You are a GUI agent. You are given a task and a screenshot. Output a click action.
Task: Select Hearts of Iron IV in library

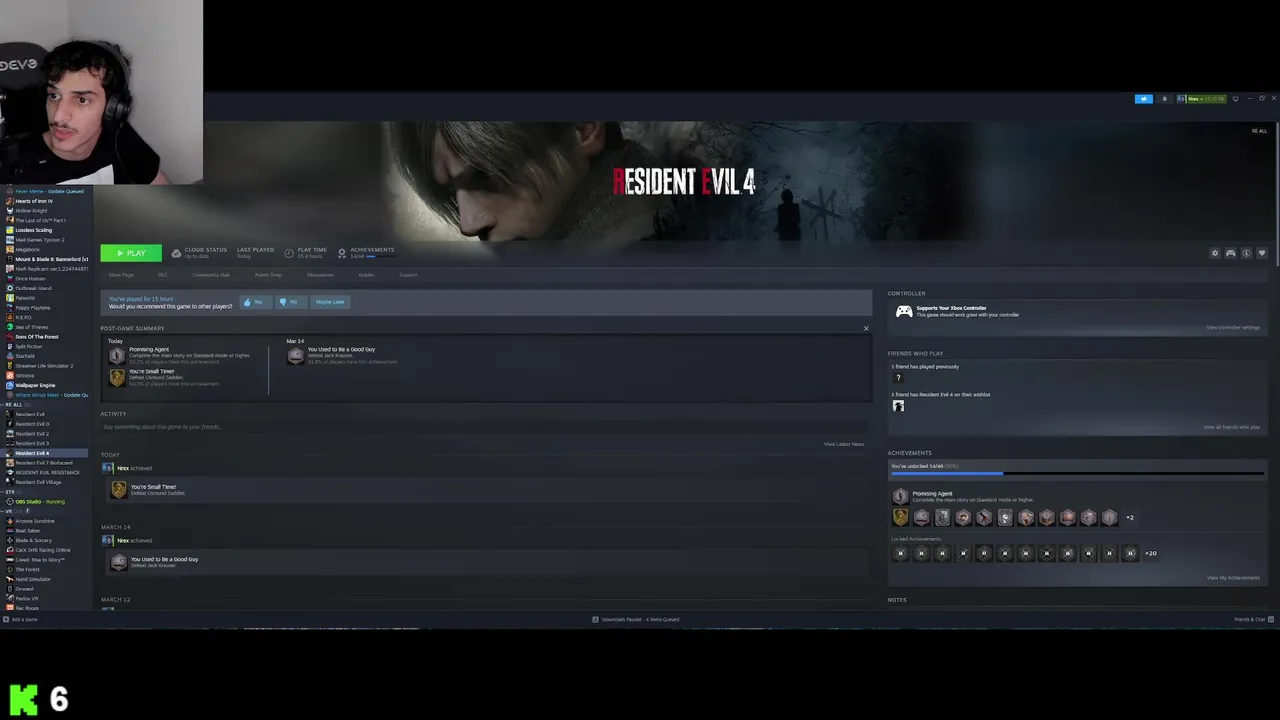click(34, 201)
